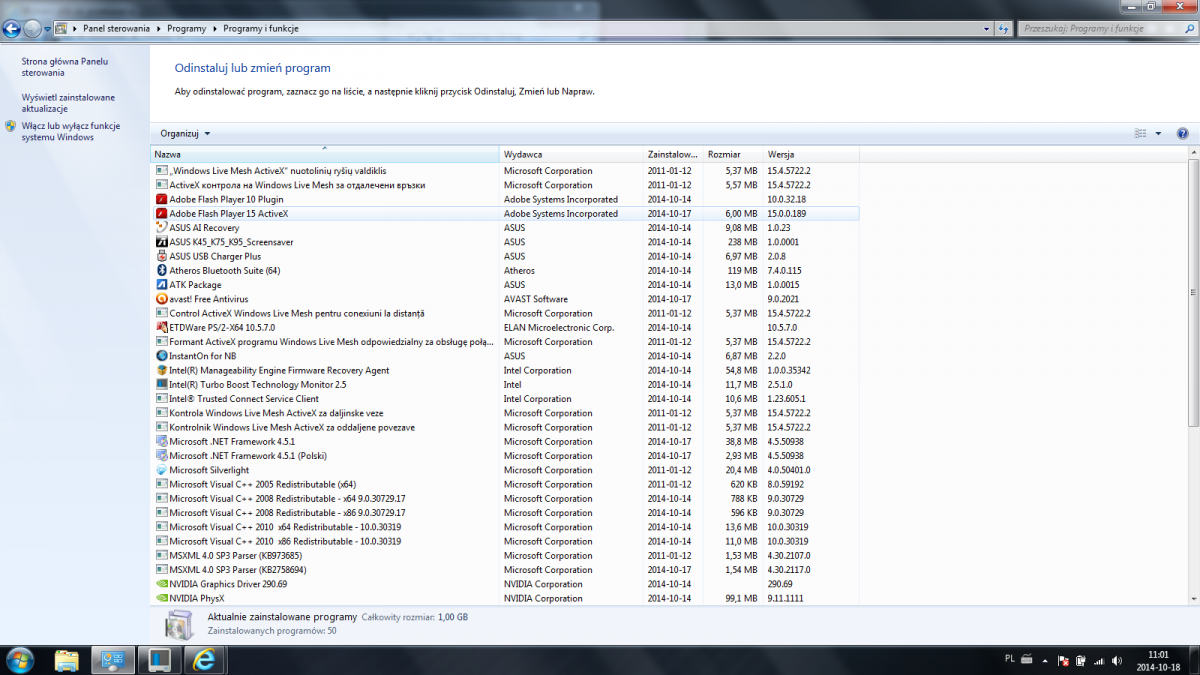Open help with the blue question mark
The image size is (1200, 675).
click(x=1183, y=133)
